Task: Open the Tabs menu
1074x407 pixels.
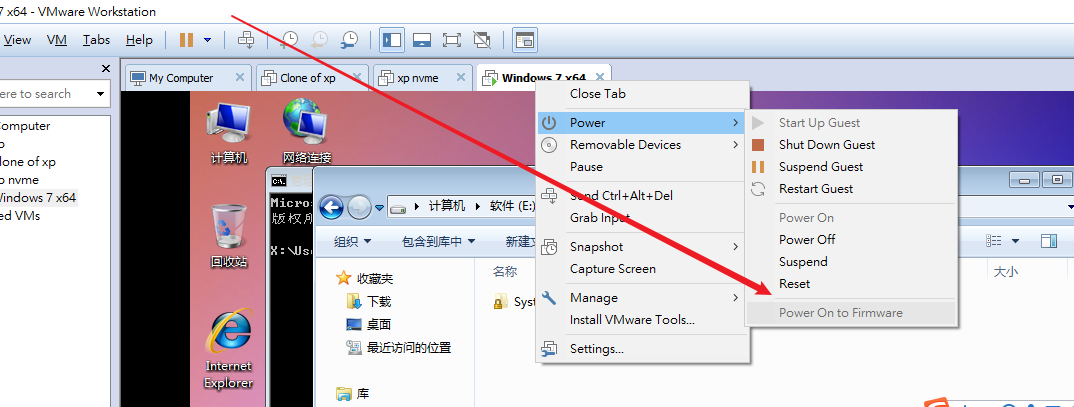Action: pos(97,40)
